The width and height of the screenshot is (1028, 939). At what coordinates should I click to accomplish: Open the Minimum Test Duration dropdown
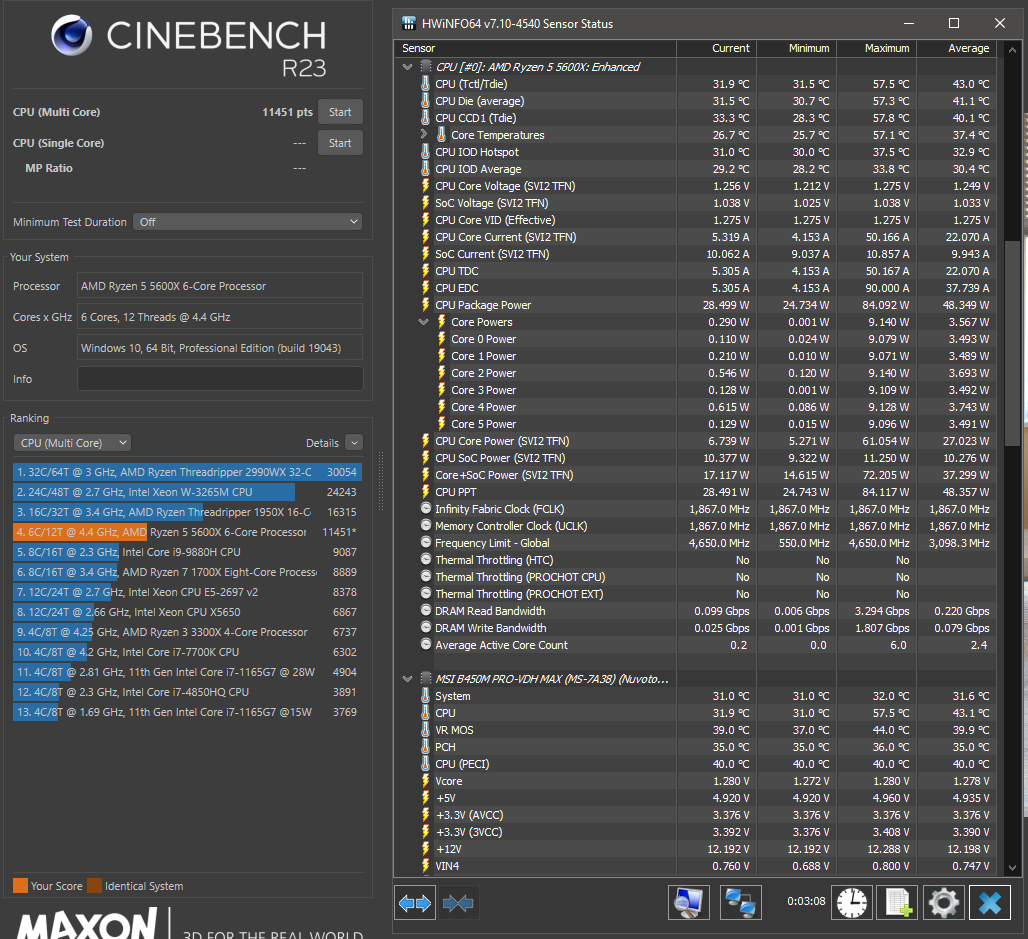[x=248, y=222]
